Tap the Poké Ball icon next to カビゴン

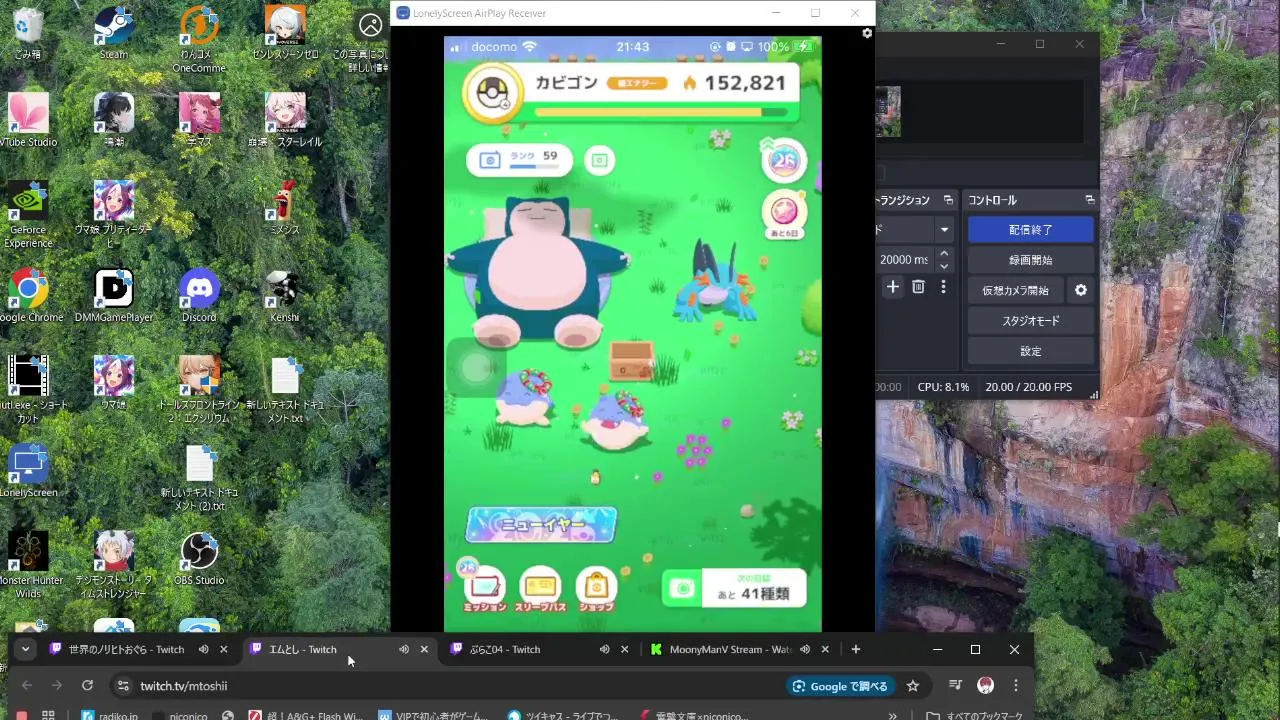[x=492, y=92]
